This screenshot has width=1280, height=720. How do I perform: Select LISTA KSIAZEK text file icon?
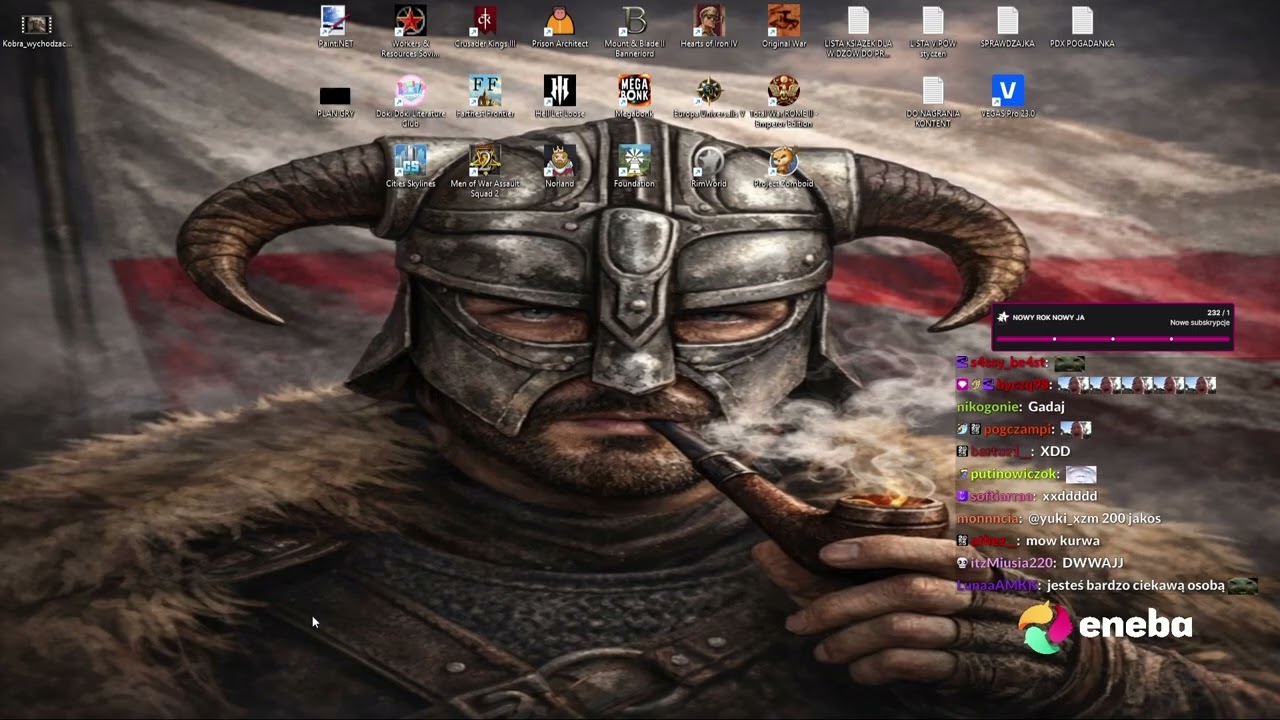(858, 31)
